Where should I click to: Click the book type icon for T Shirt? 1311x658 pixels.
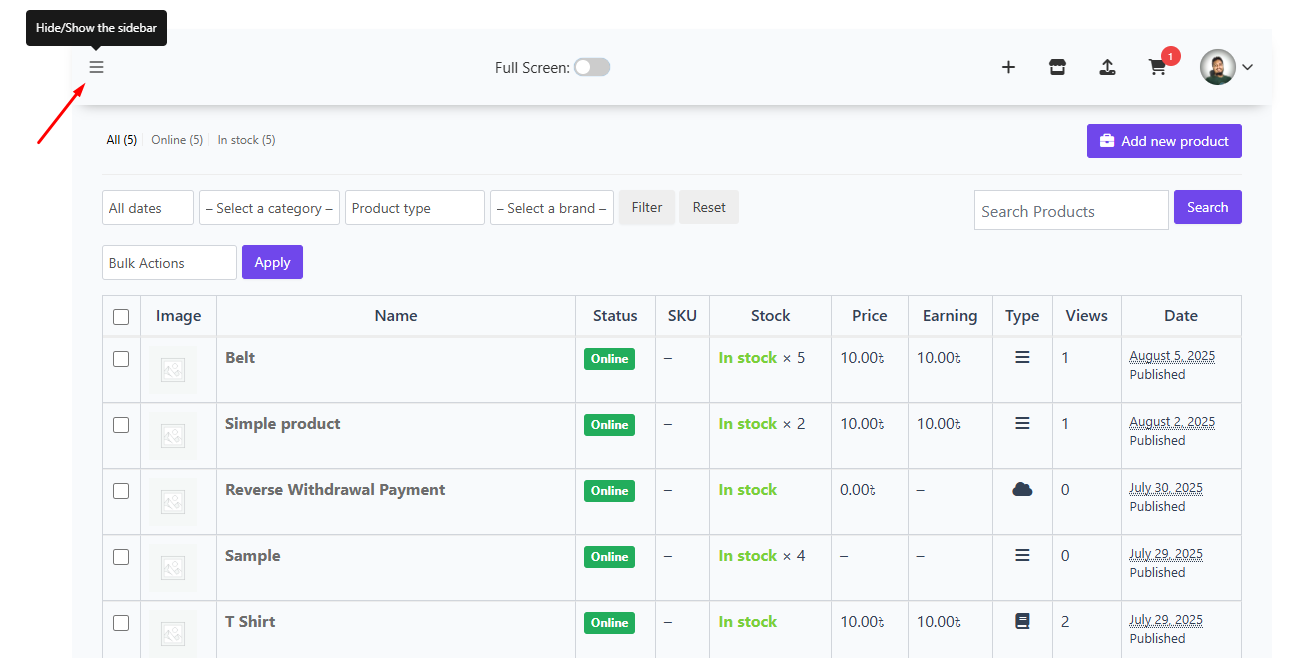1022,621
